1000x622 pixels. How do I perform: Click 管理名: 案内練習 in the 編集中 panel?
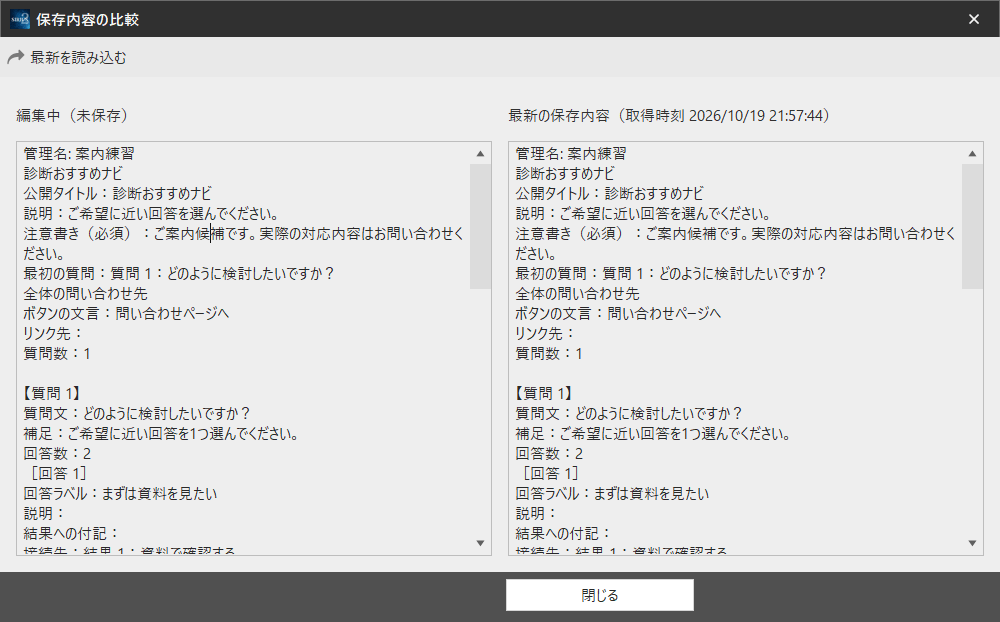click(x=79, y=154)
